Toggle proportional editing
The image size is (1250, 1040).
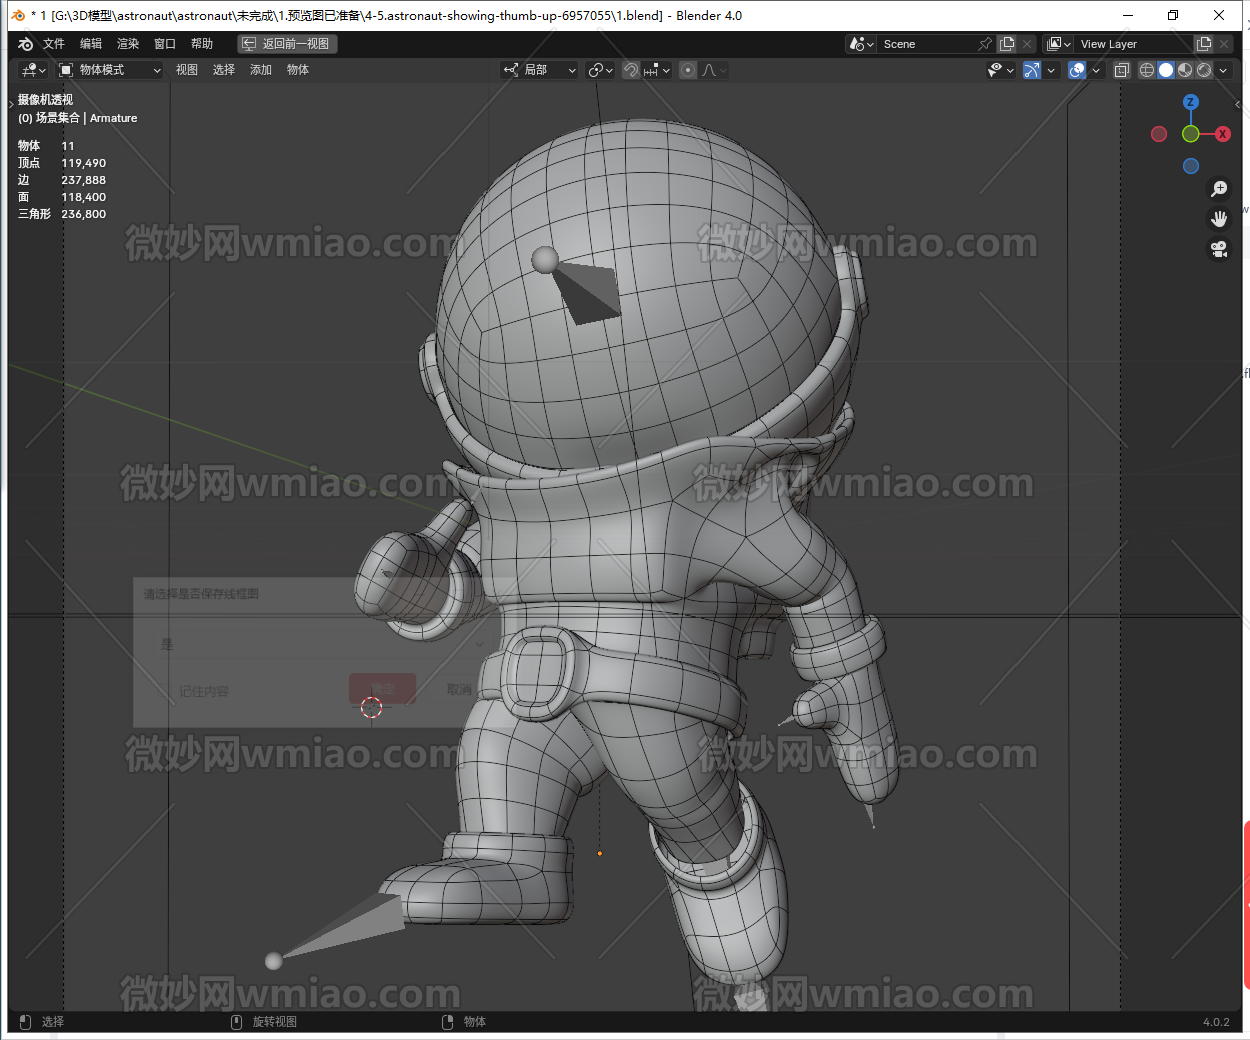click(688, 70)
